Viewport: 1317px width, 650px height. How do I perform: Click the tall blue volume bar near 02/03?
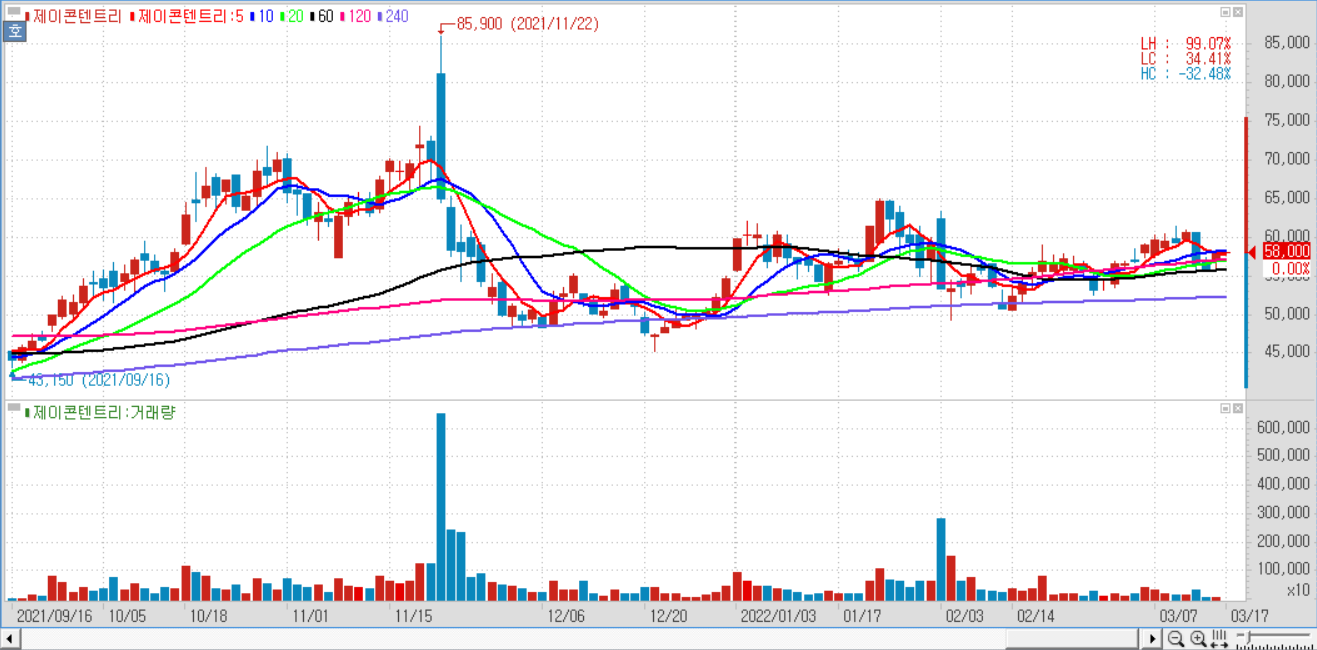(x=941, y=559)
